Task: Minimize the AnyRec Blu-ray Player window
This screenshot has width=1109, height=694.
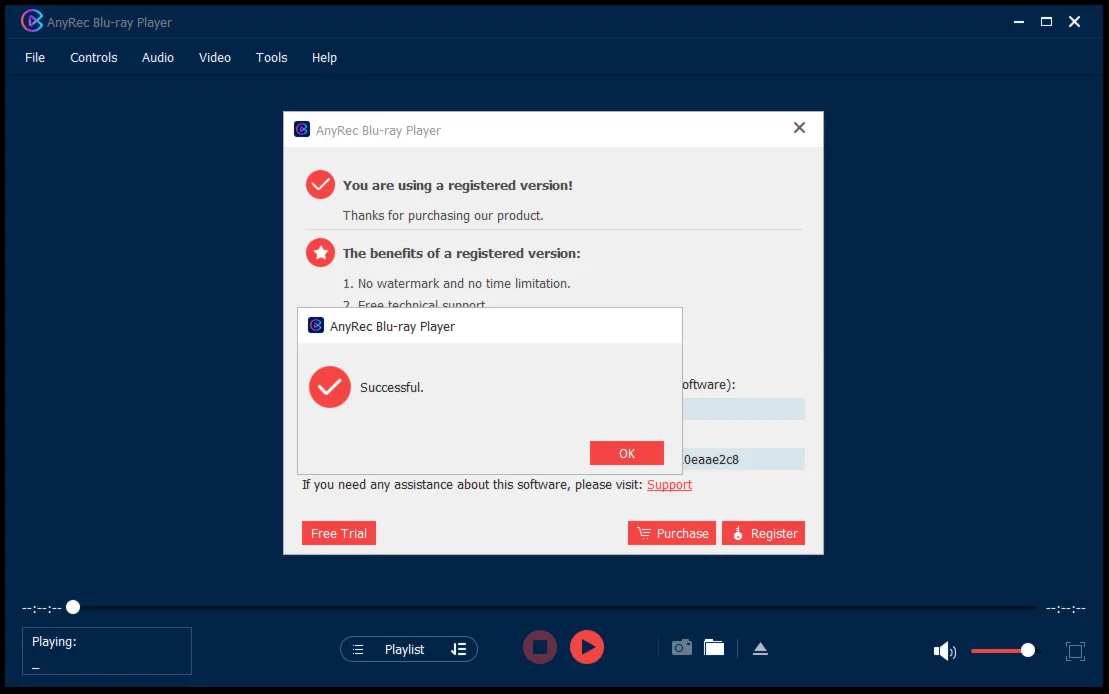Action: (x=1018, y=22)
